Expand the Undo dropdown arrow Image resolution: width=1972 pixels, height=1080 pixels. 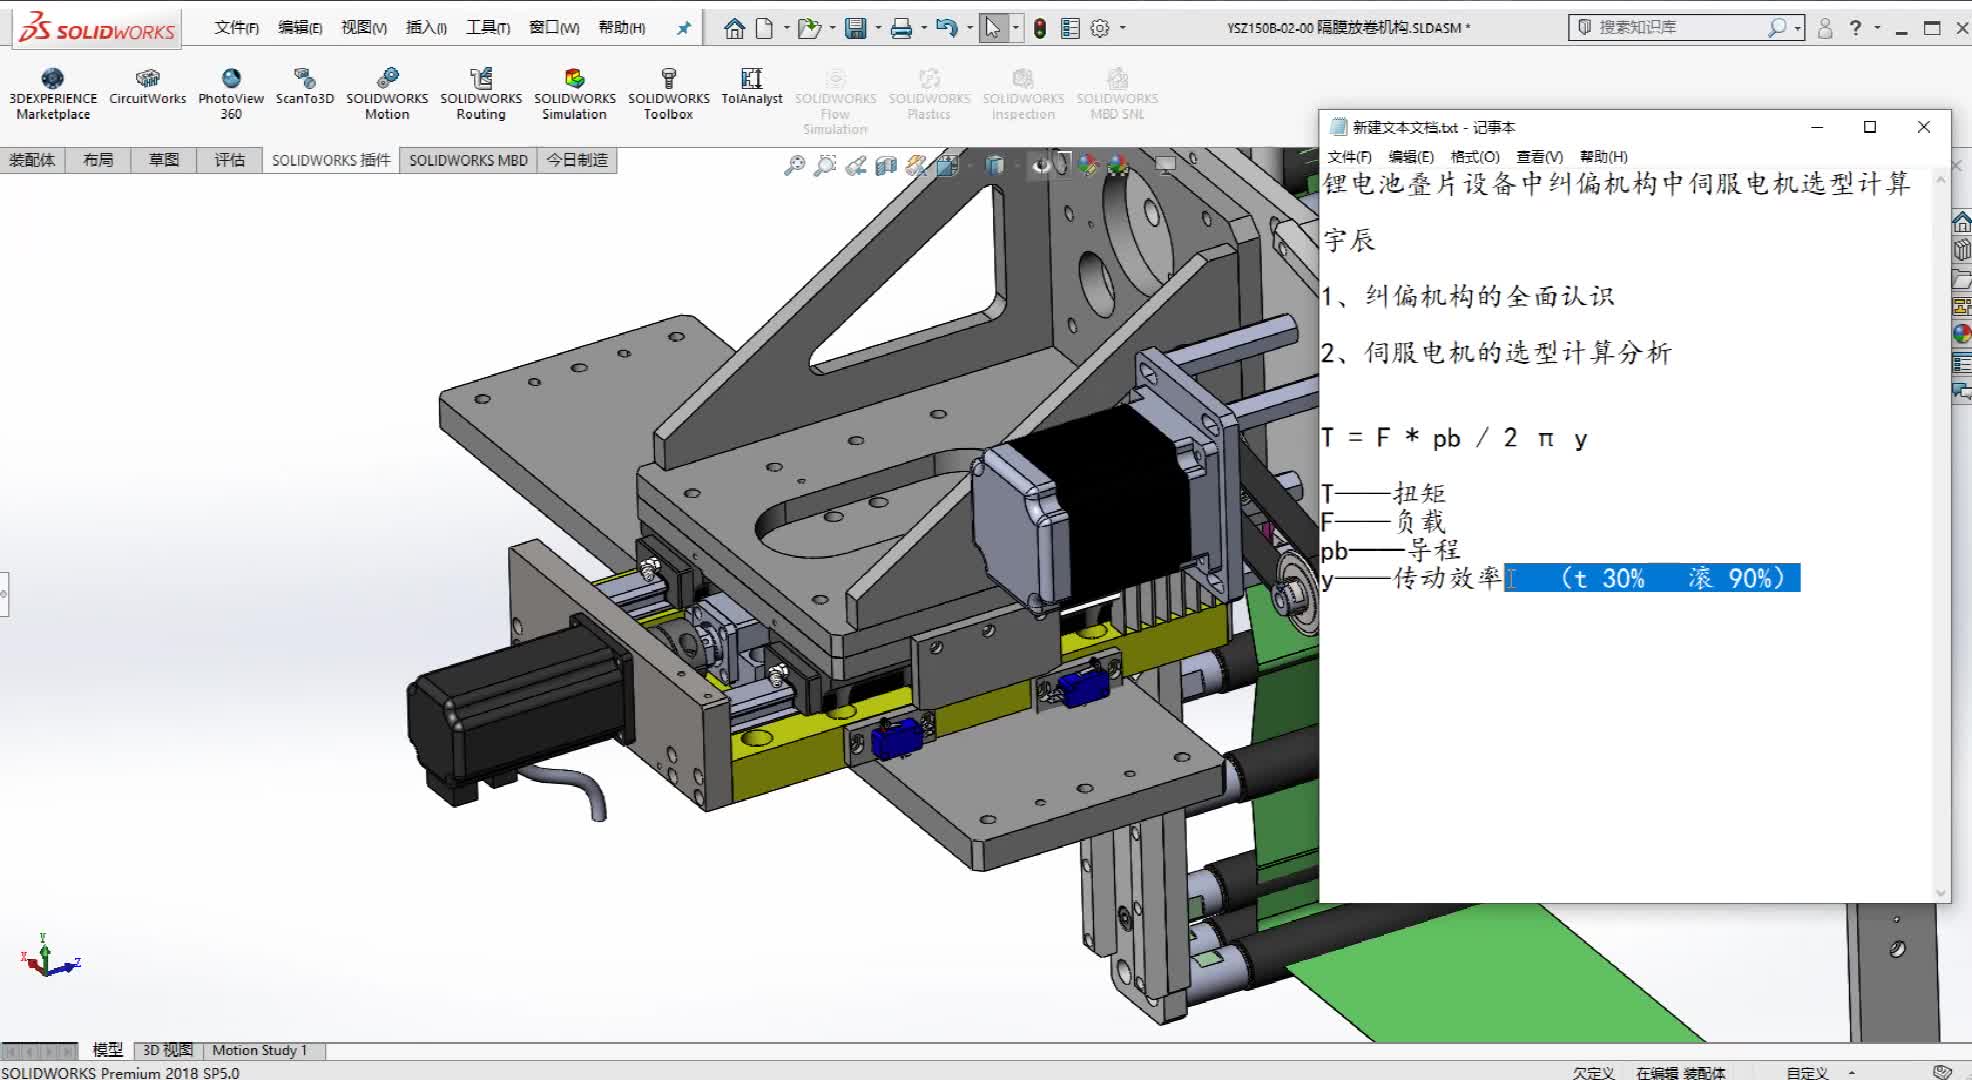pyautogui.click(x=969, y=28)
